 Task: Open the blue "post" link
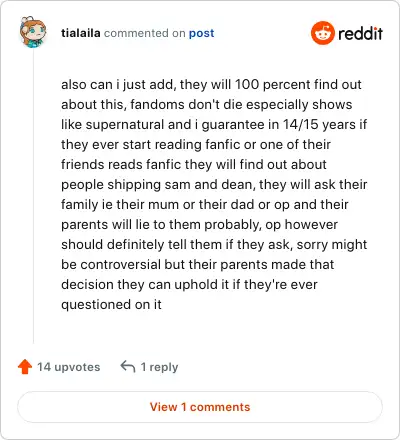[x=201, y=33]
